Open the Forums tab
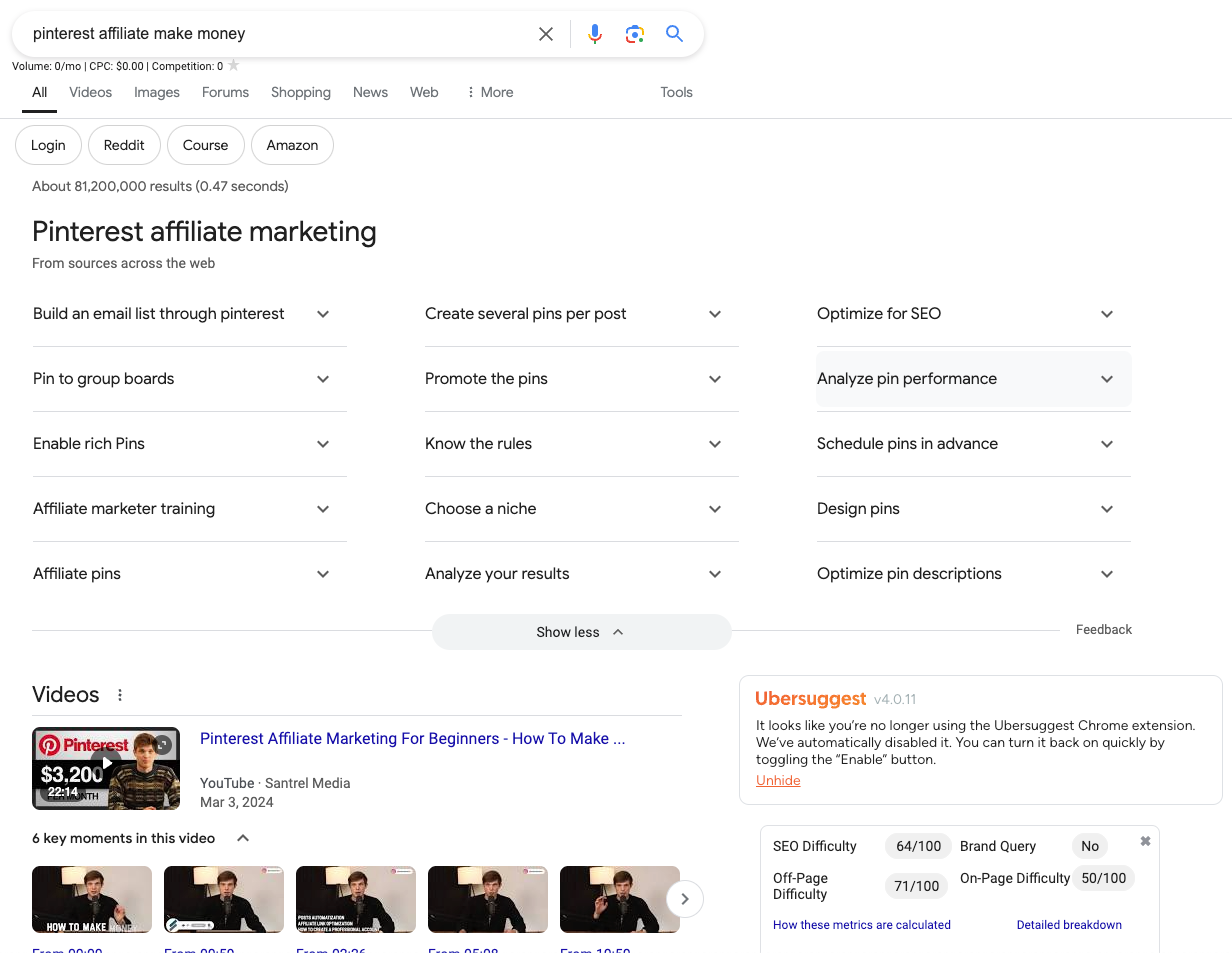The image size is (1232, 953). click(x=225, y=92)
